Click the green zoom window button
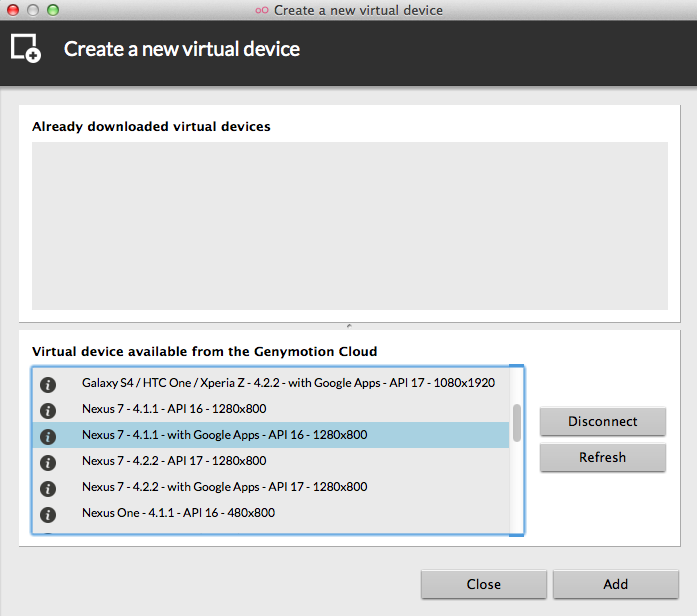This screenshot has height=616, width=697. pos(53,10)
